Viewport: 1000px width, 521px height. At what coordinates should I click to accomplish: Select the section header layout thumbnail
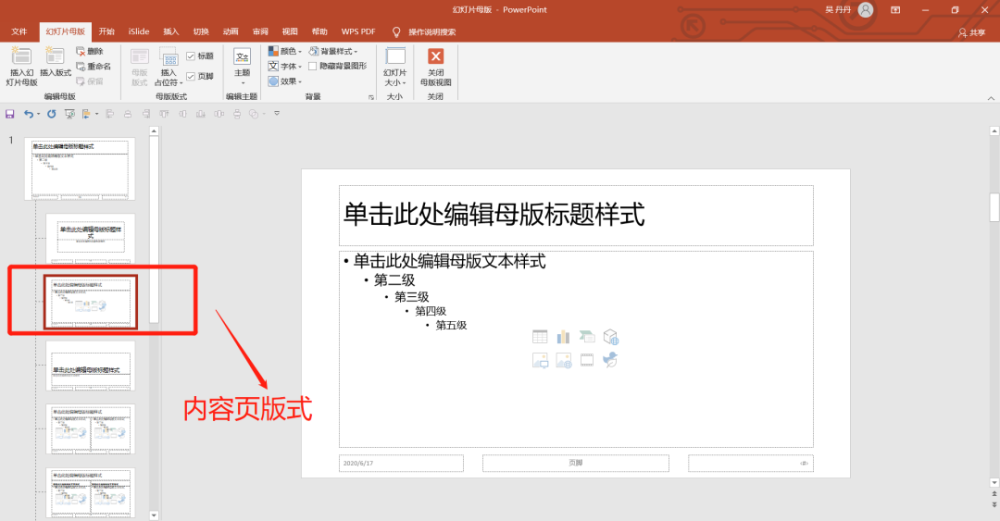[x=91, y=365]
